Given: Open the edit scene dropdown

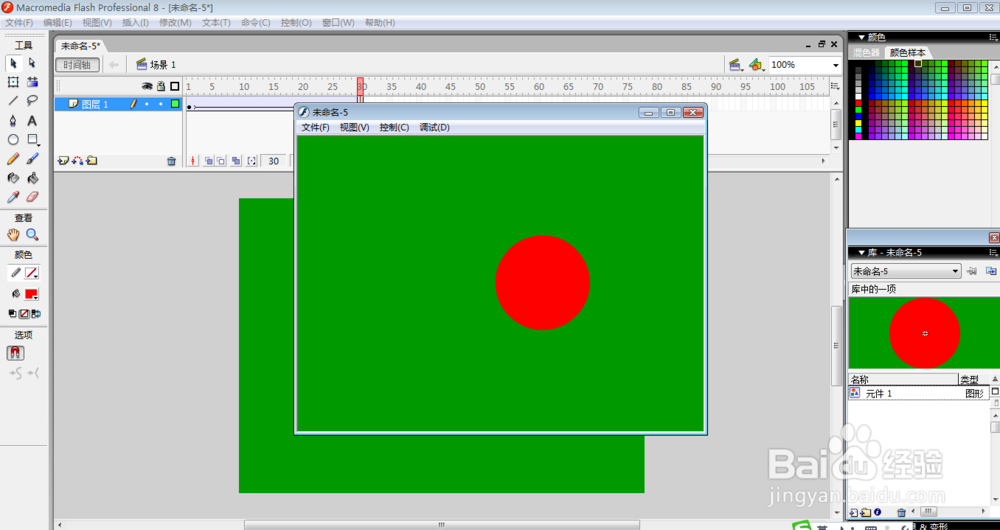Looking at the screenshot, I should pyautogui.click(x=735, y=64).
